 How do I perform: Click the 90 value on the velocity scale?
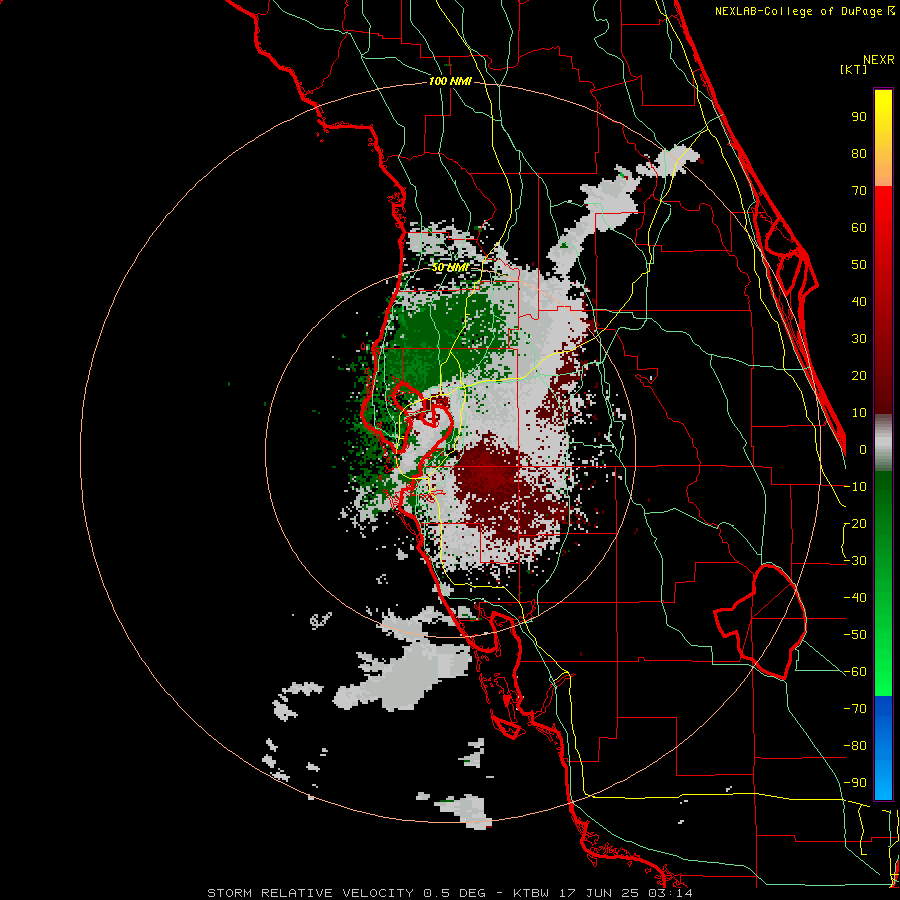[859, 117]
